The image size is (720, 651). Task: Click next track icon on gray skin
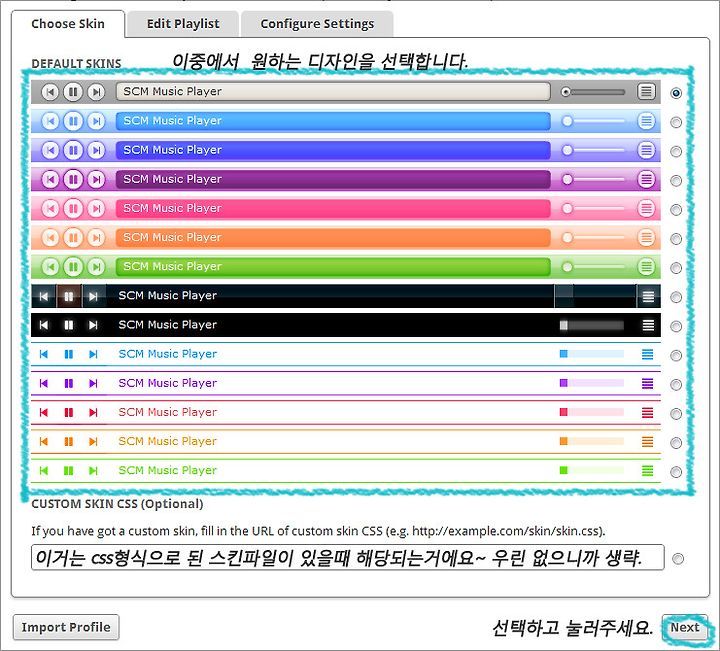[96, 92]
